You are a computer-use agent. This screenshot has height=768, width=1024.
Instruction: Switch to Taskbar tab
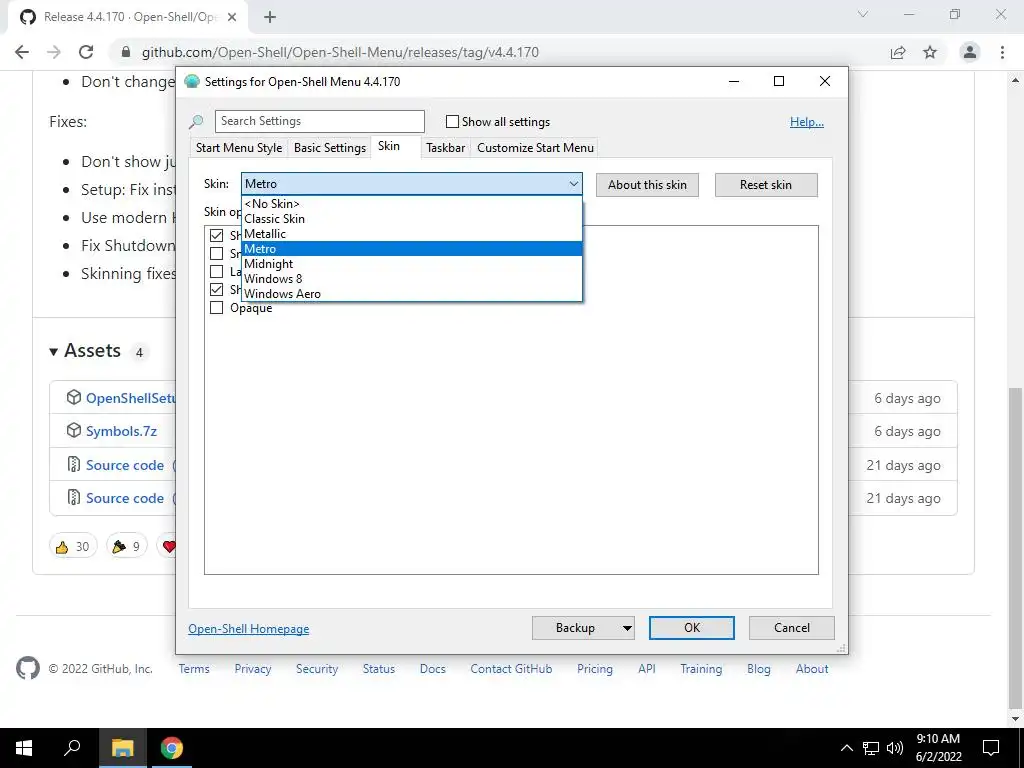click(445, 148)
